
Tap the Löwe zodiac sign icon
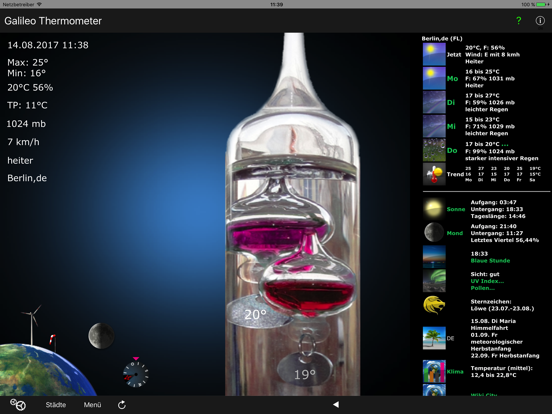434,305
